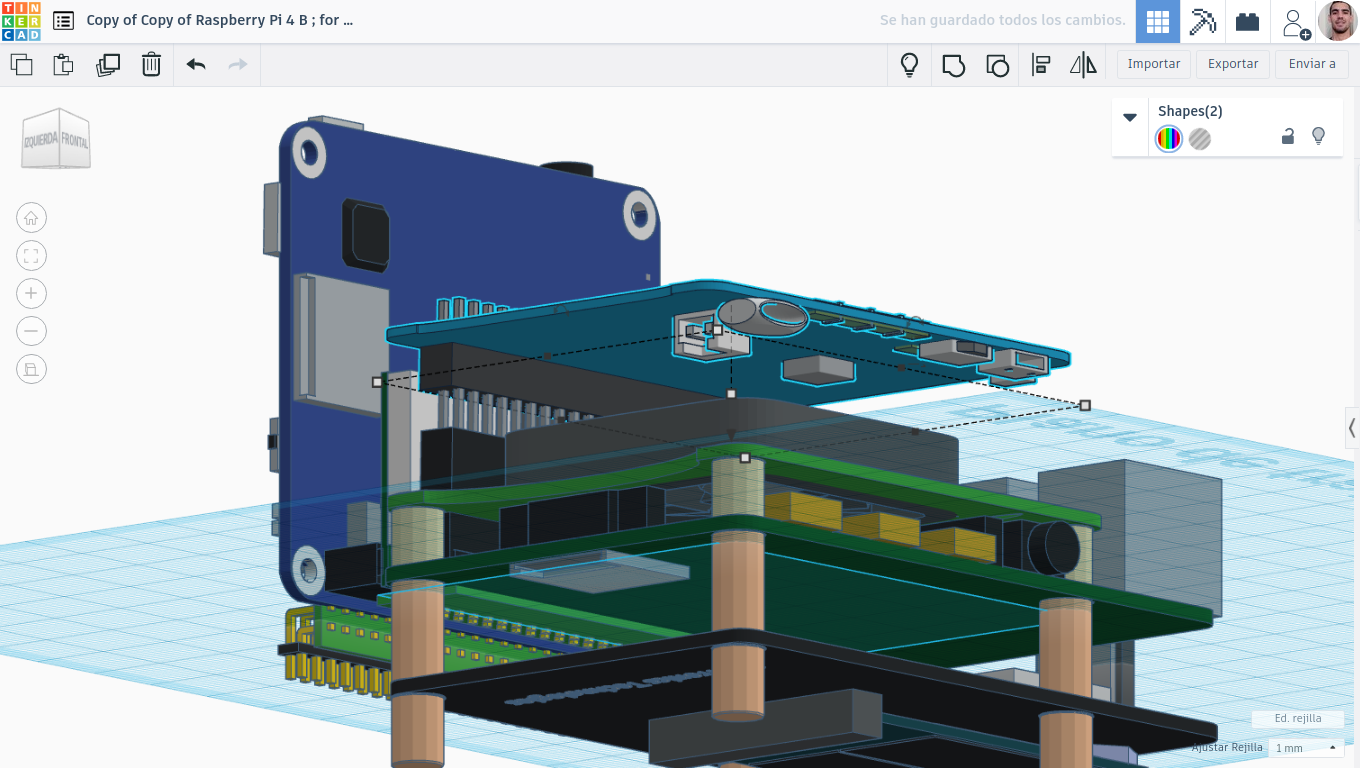Open Ed. rejilla grid editor
Screen dimensions: 1360x768
(x=1297, y=718)
